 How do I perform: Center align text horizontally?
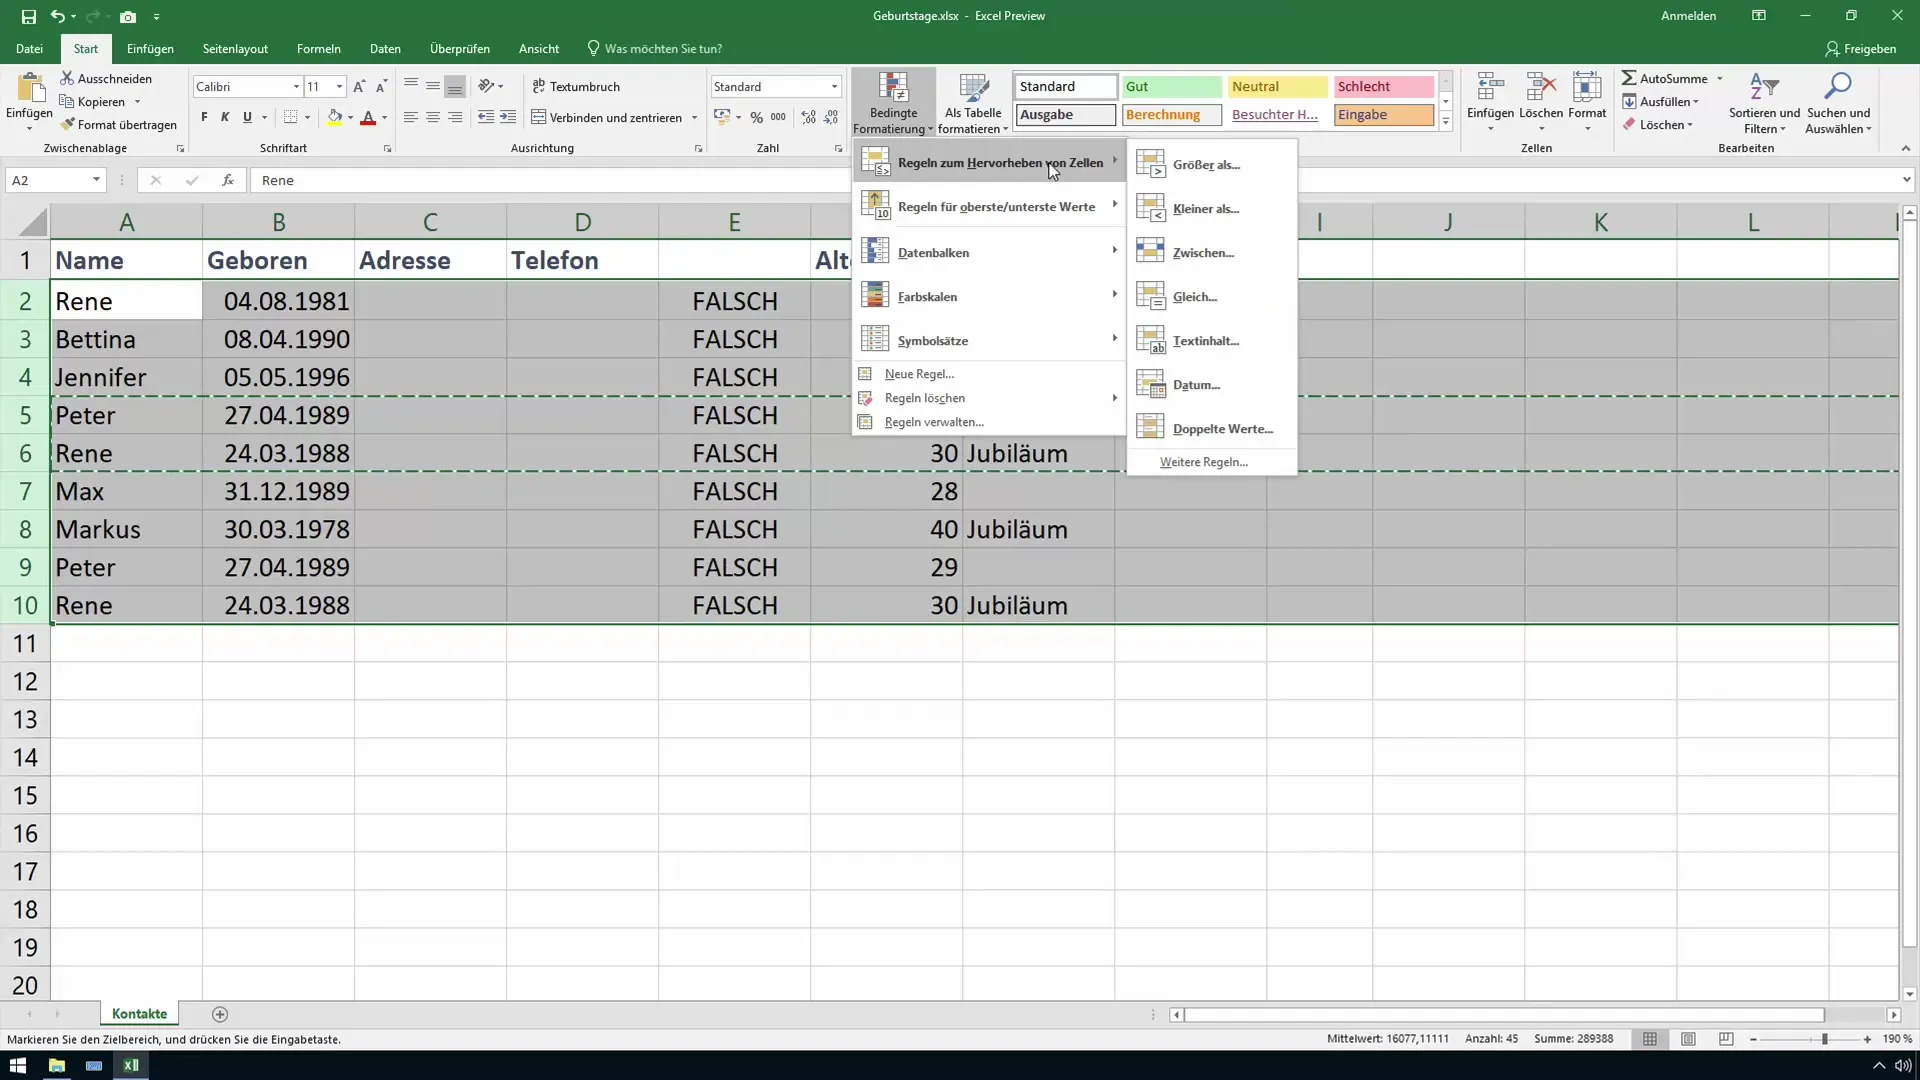tap(433, 117)
